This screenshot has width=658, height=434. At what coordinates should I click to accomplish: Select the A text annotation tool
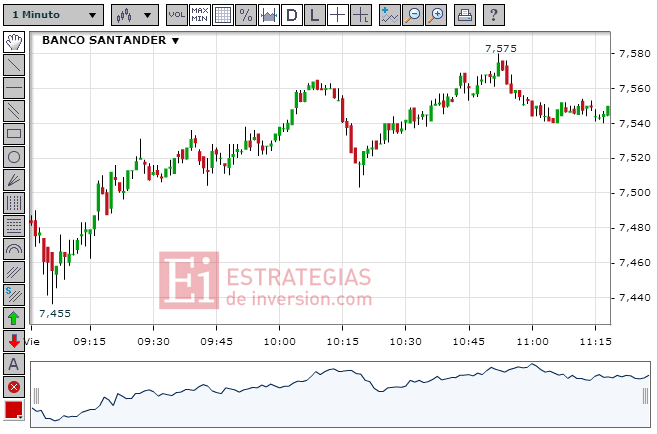point(14,364)
